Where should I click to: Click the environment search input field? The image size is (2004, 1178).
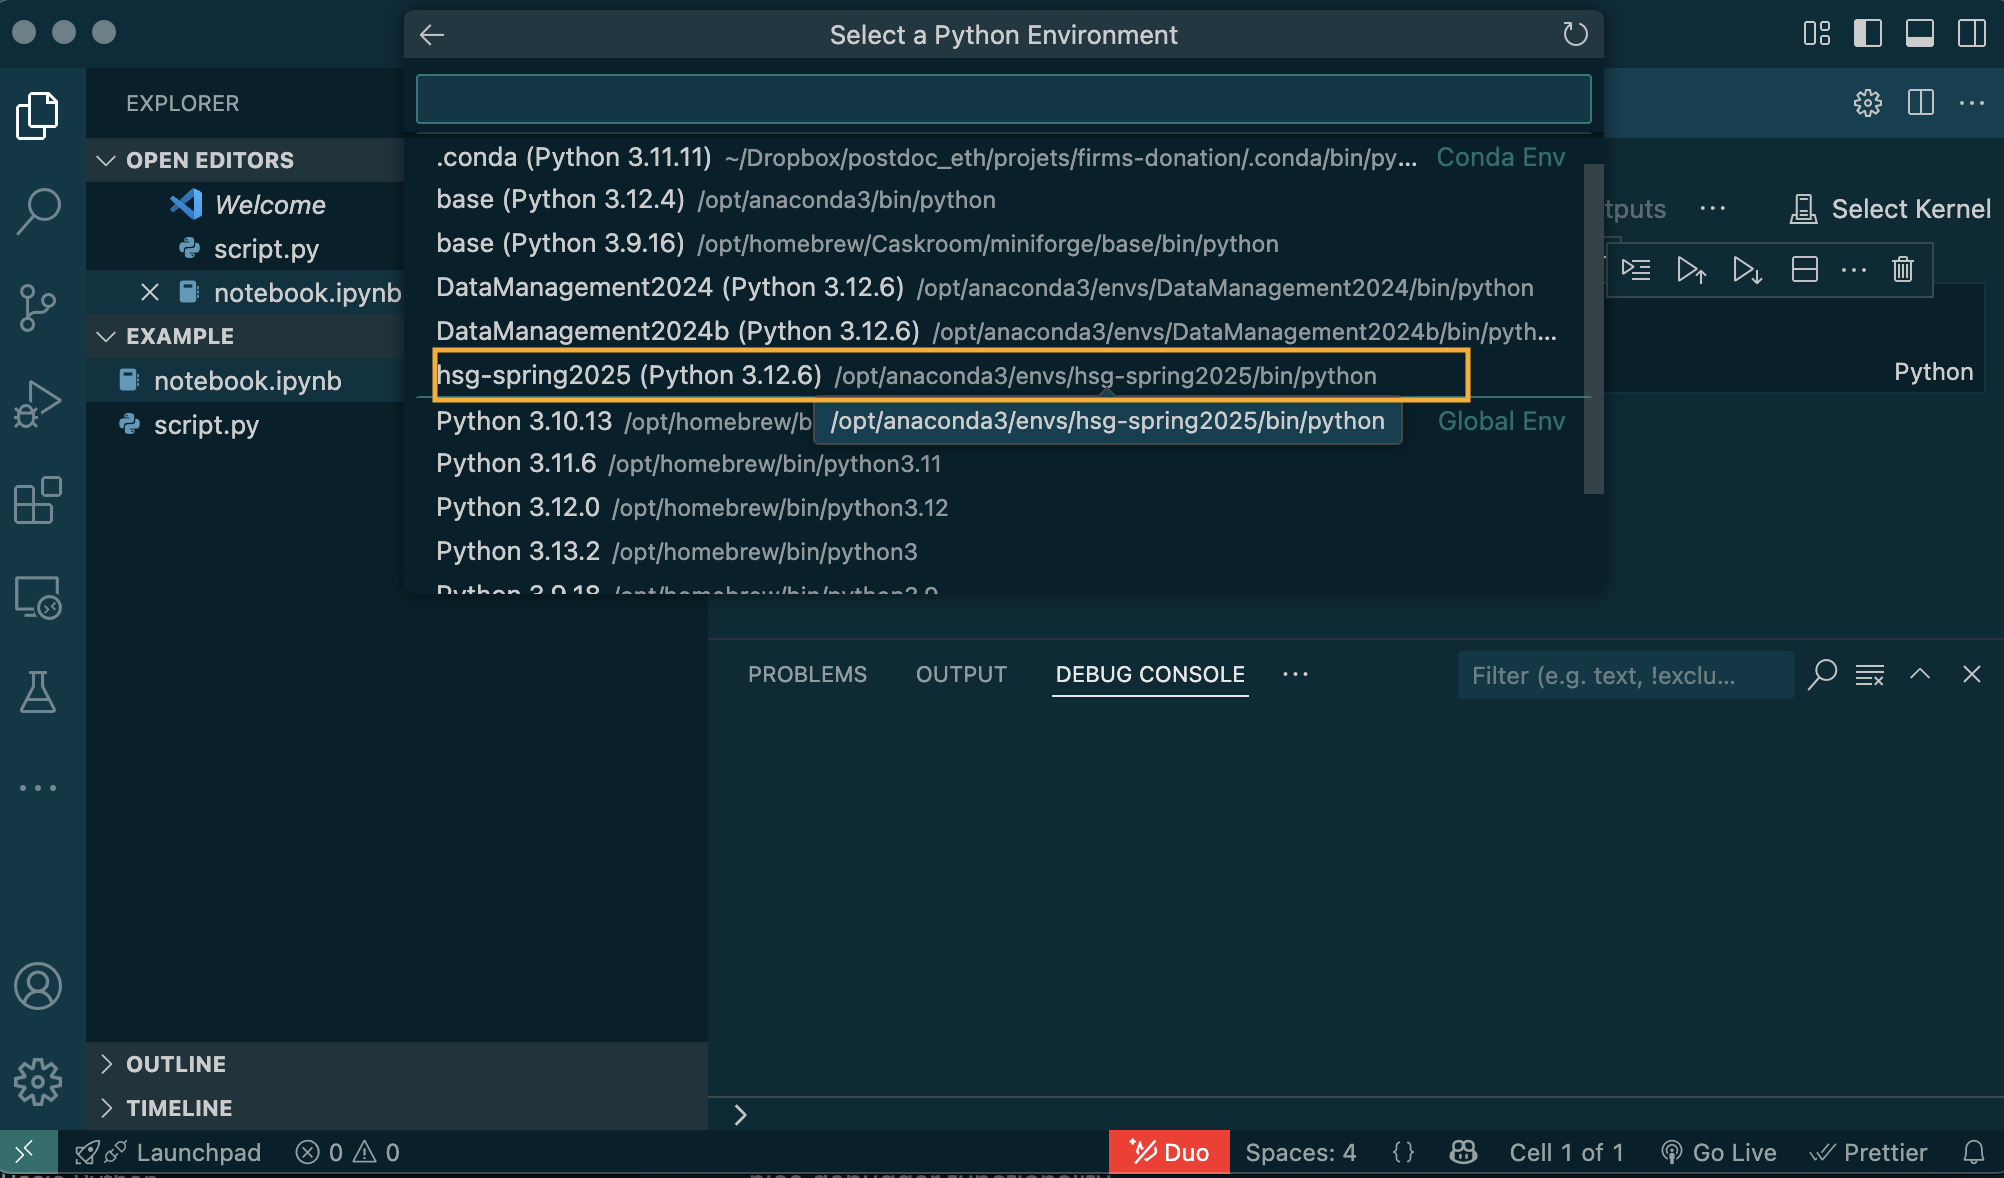point(1003,99)
